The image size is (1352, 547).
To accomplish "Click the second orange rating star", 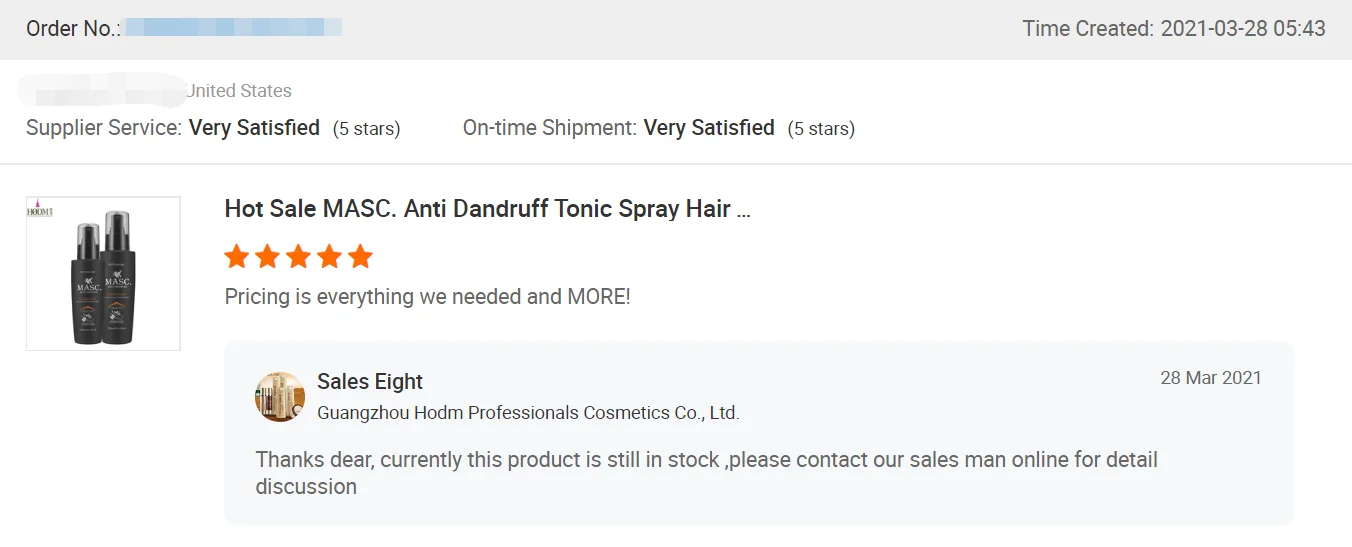I will pos(268,257).
